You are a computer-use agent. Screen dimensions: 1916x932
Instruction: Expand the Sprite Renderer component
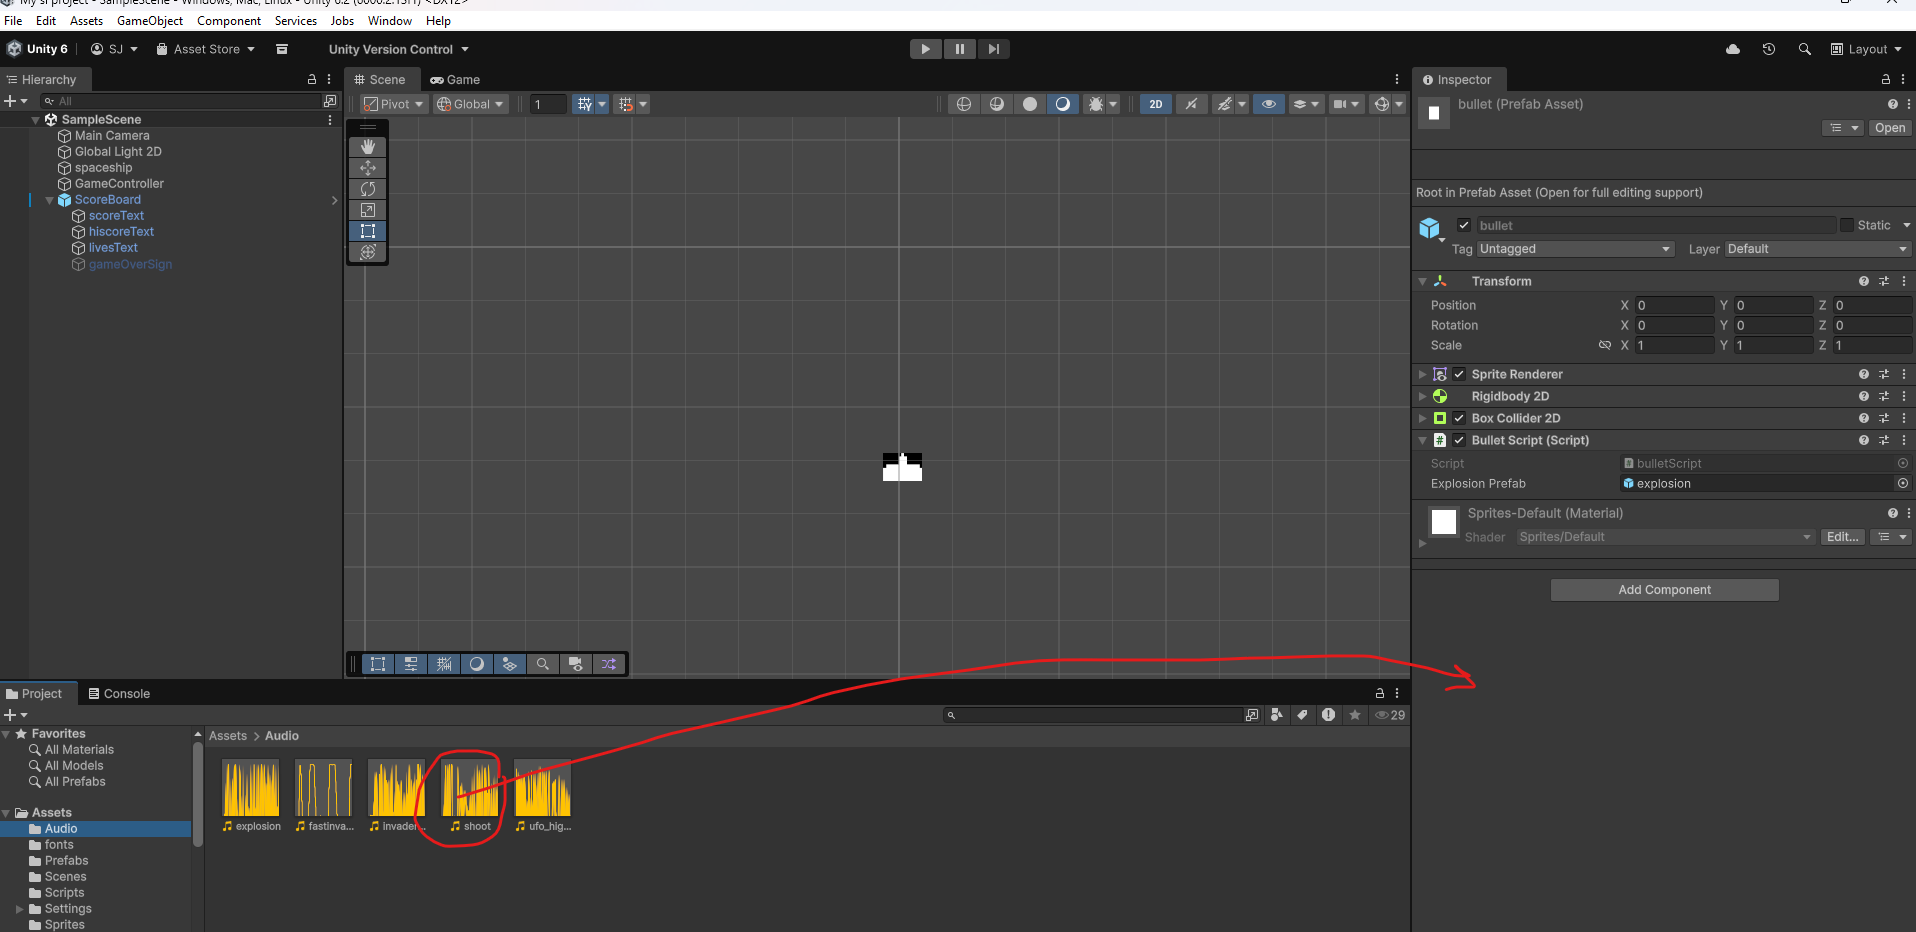point(1422,374)
